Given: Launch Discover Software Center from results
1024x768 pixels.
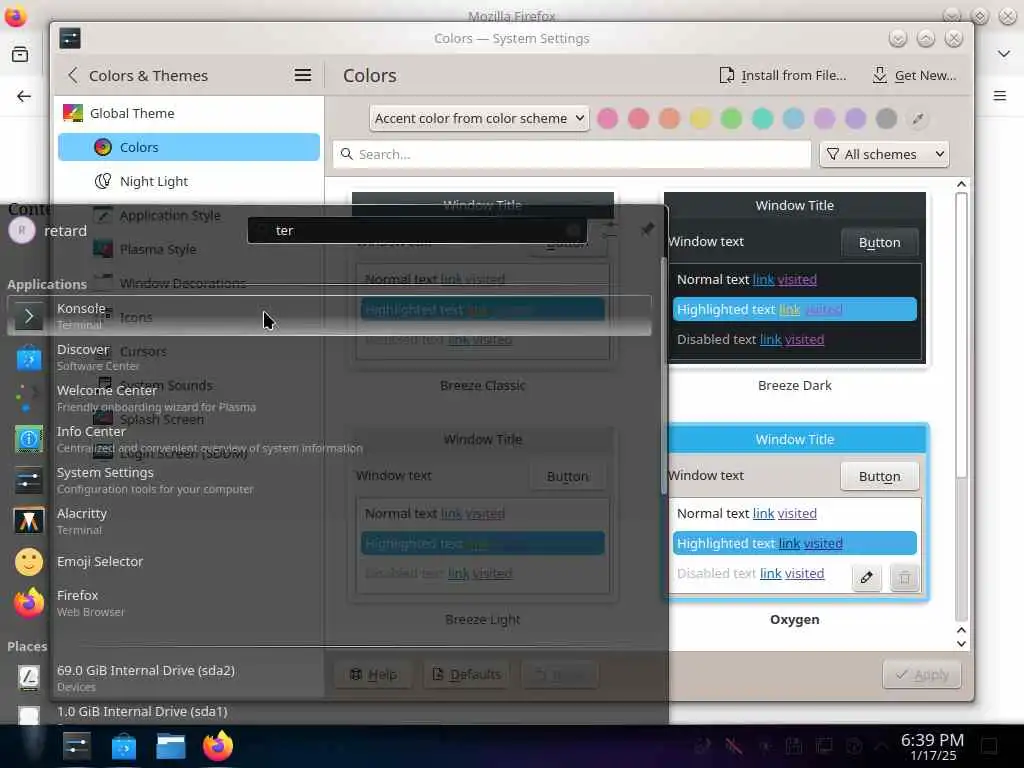Looking at the screenshot, I should click(x=329, y=357).
